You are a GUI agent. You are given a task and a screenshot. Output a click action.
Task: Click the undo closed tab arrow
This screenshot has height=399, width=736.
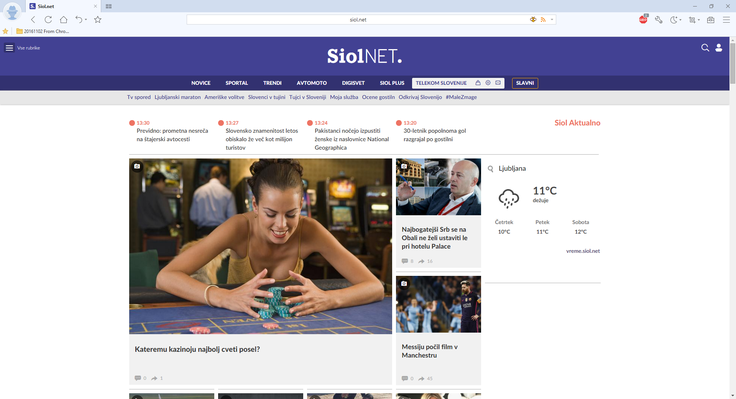click(x=78, y=20)
